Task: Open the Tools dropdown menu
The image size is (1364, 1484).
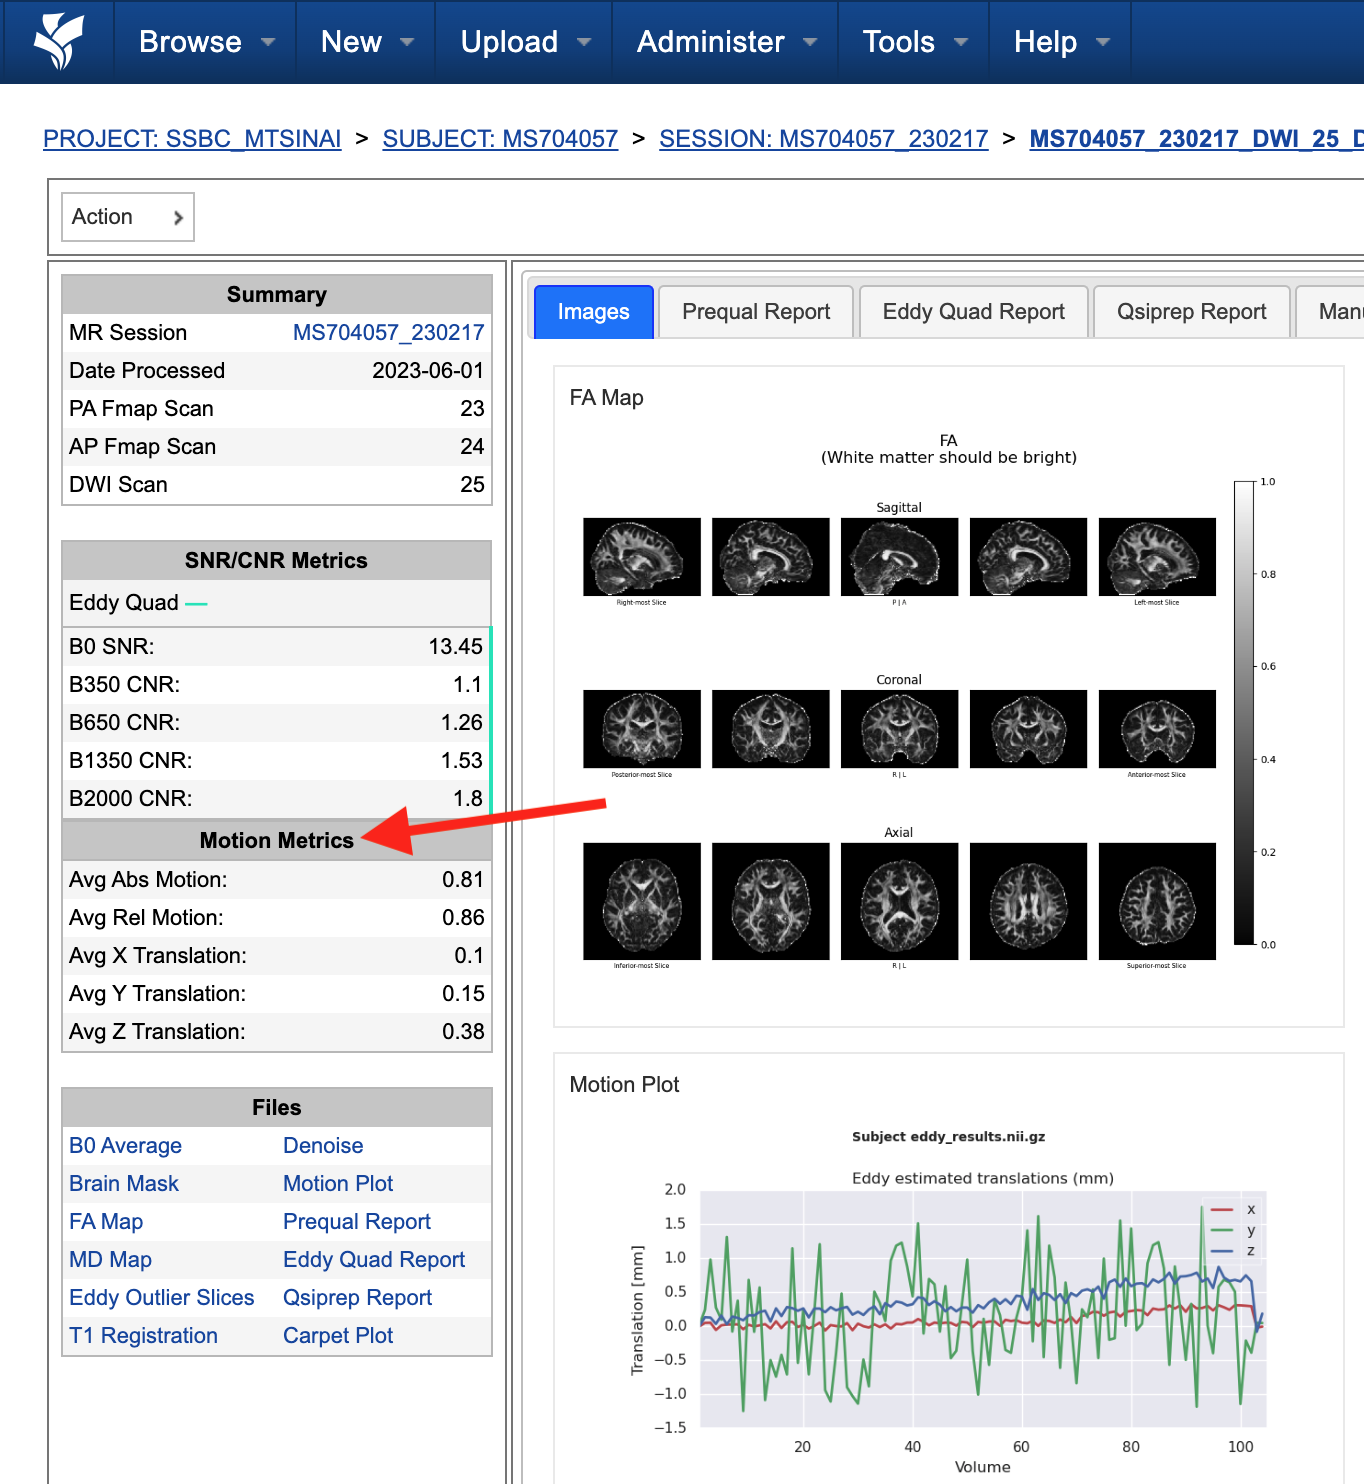Action: [x=914, y=42]
